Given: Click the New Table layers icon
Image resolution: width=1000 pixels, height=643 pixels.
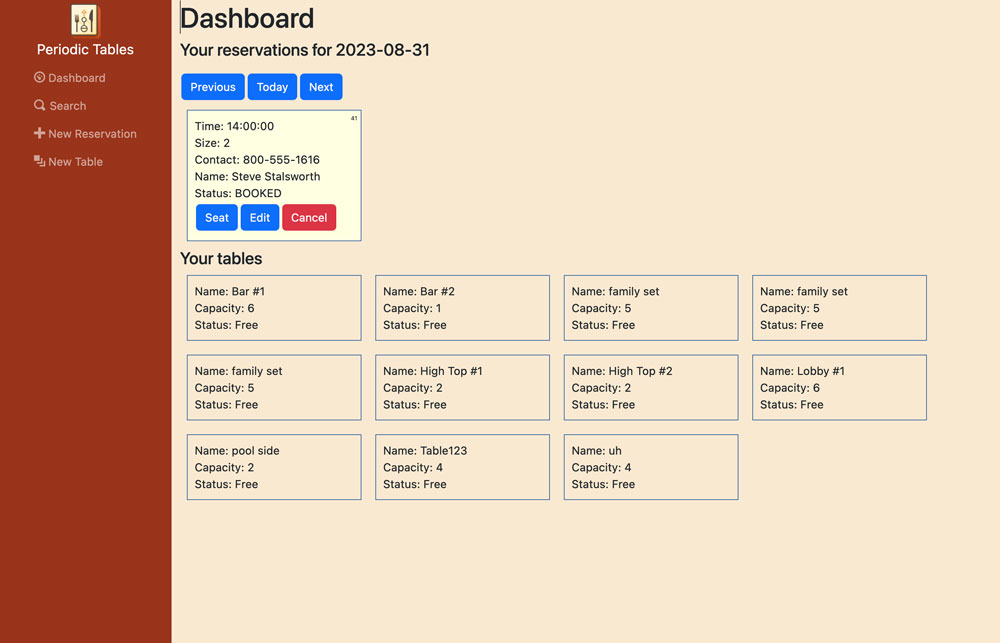Looking at the screenshot, I should point(39,161).
